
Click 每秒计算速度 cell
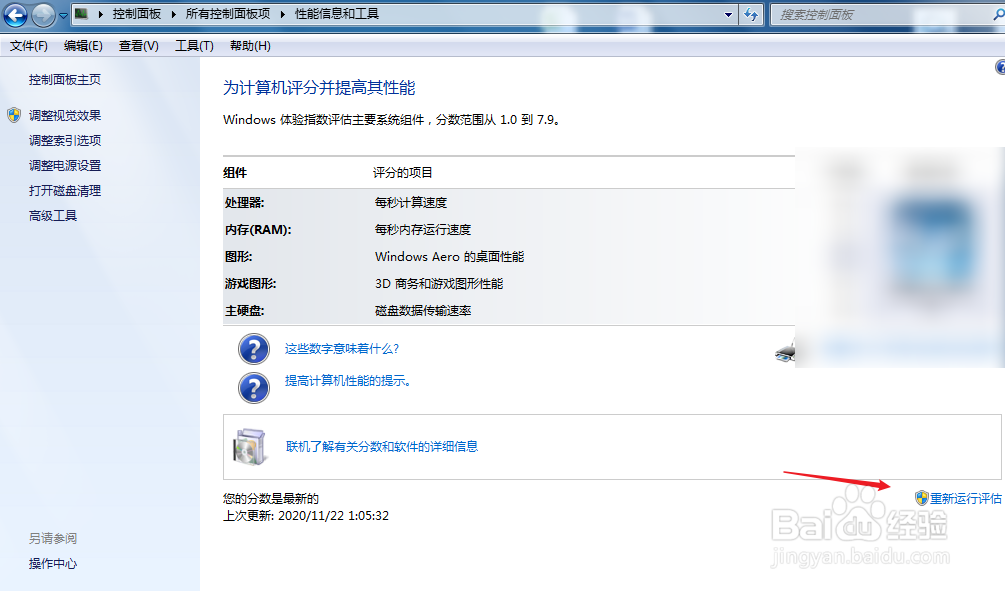tap(411, 203)
